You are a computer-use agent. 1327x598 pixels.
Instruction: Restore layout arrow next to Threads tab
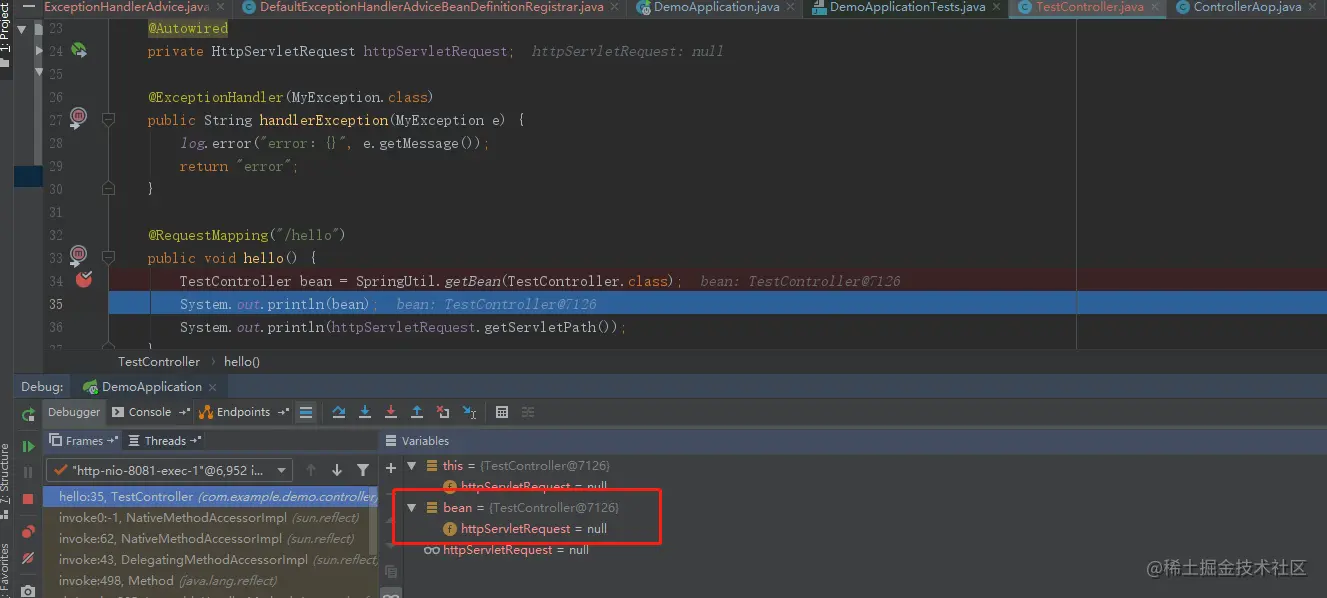point(196,441)
